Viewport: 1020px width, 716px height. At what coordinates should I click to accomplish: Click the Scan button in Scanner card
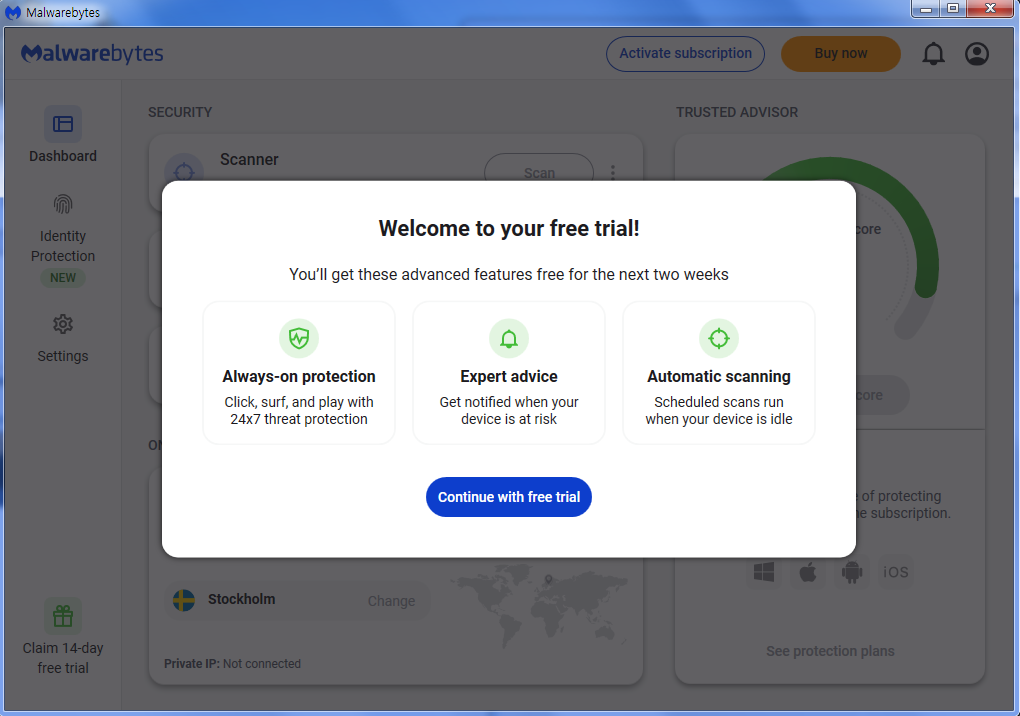539,168
